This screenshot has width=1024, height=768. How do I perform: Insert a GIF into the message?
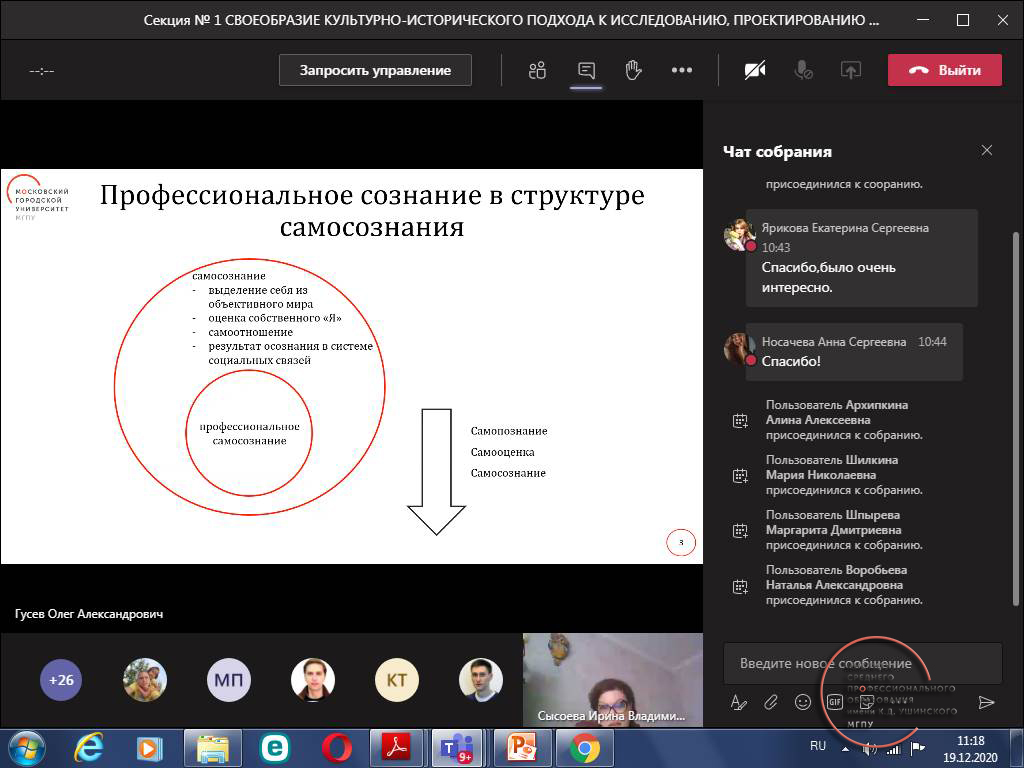pos(834,702)
